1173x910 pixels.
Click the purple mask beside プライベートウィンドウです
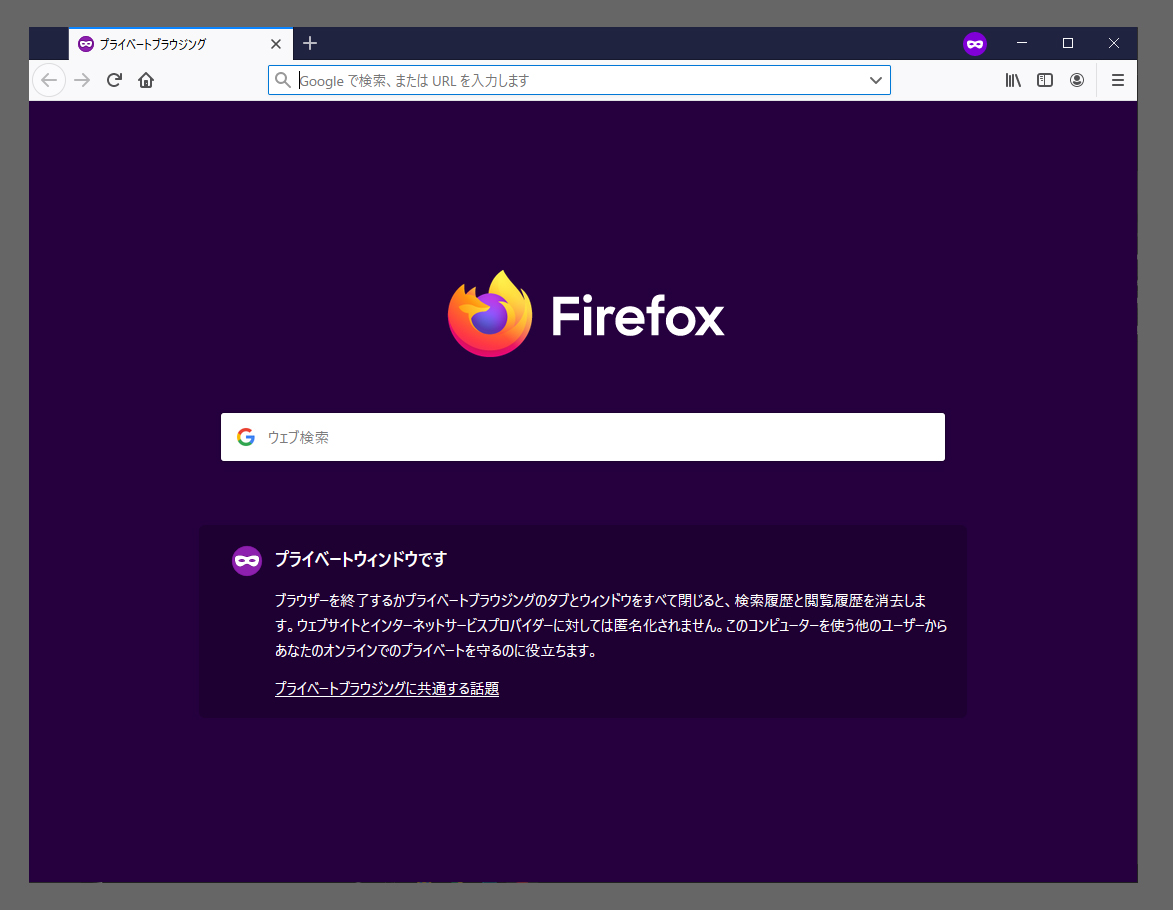tap(247, 560)
